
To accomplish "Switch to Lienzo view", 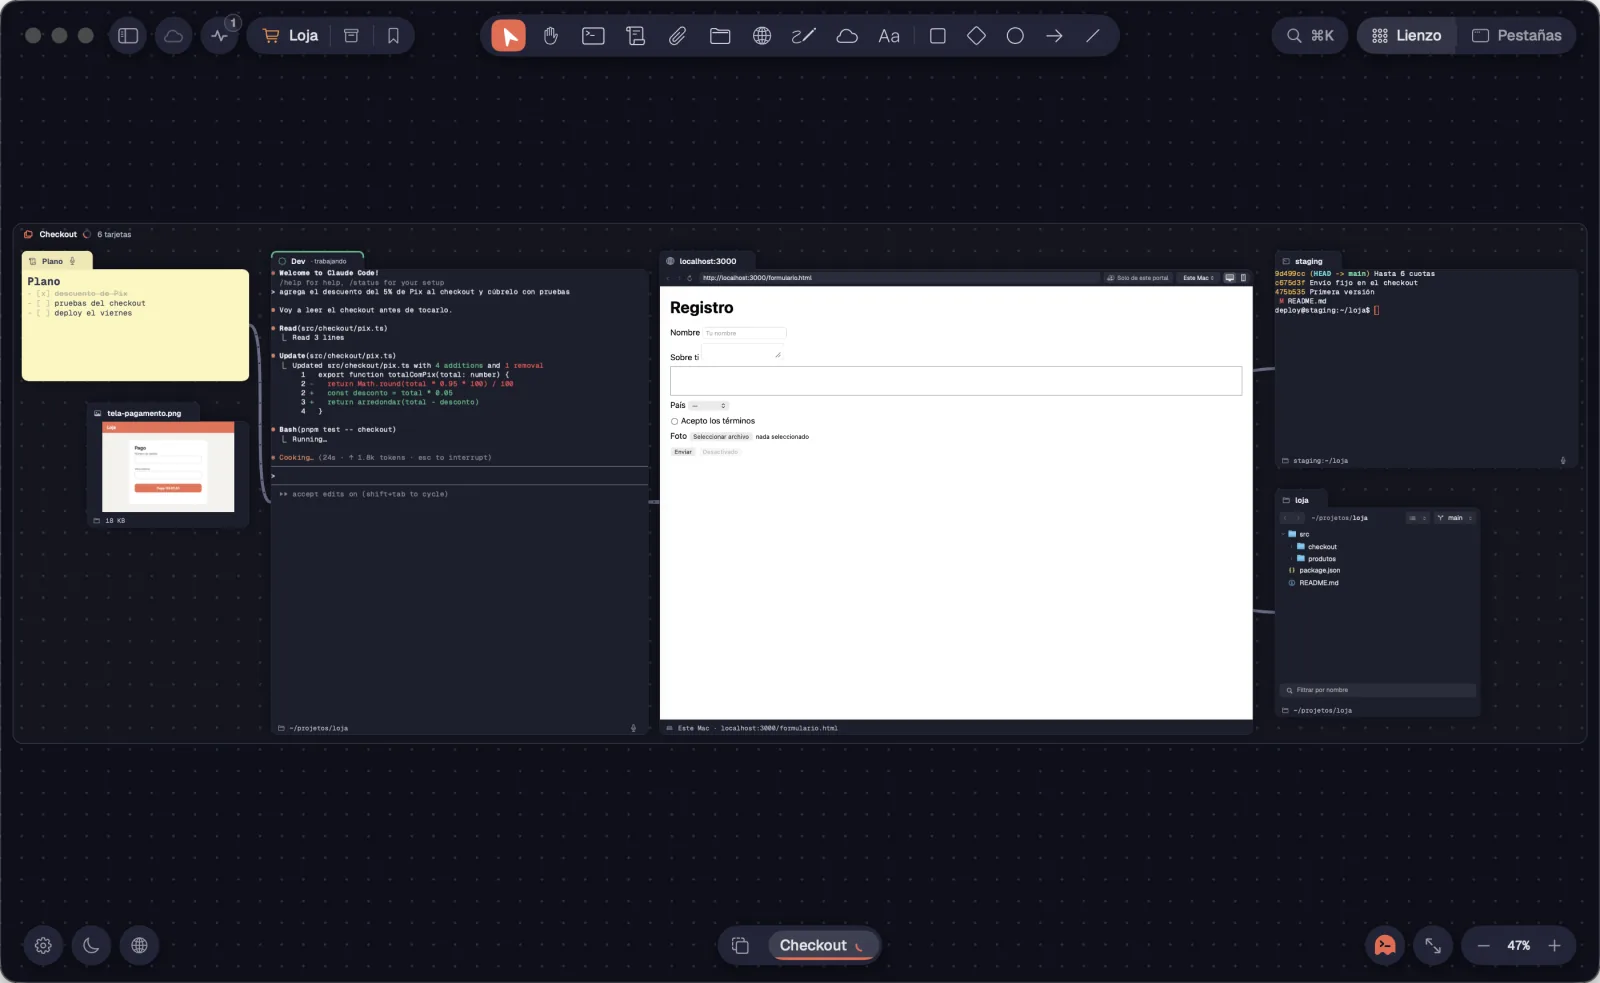I will pyautogui.click(x=1406, y=36).
